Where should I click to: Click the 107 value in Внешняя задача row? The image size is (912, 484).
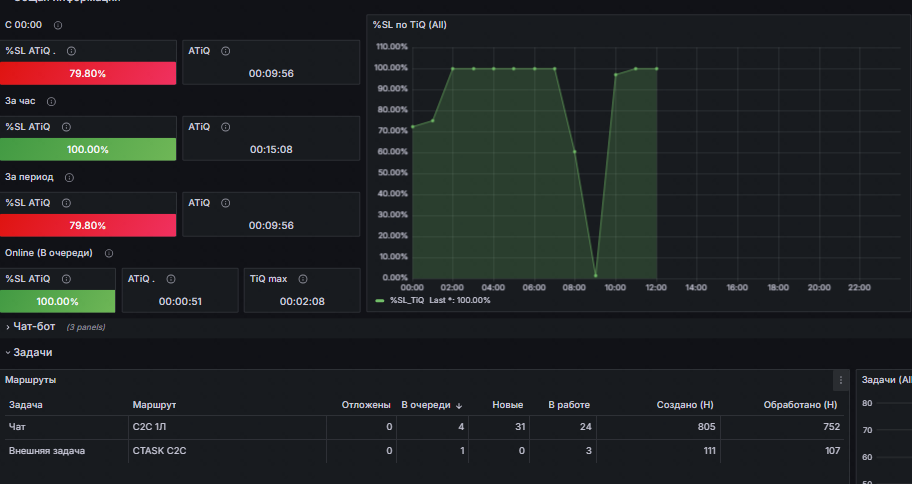click(x=832, y=451)
